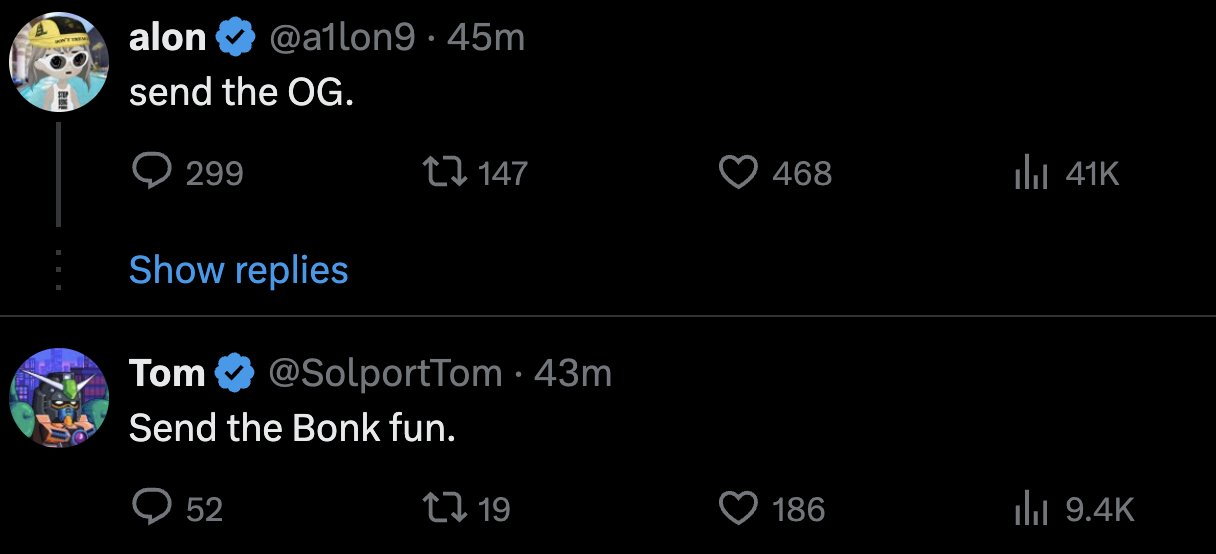View analytics for alon's 41K-view tweet

[1029, 174]
